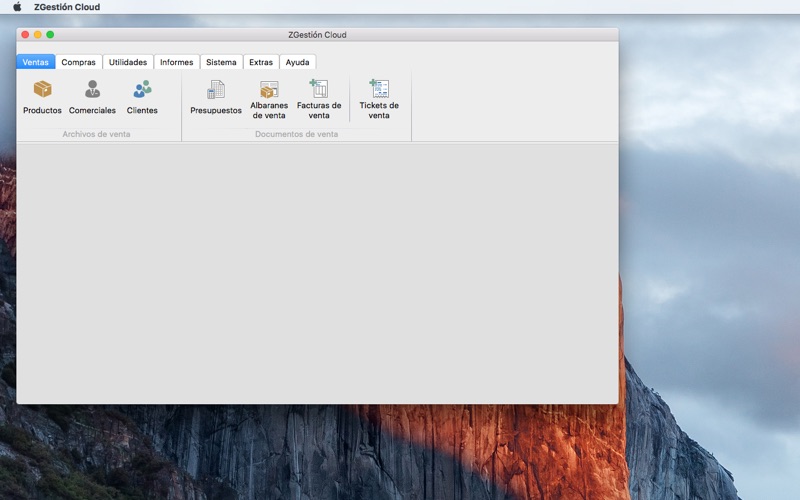The width and height of the screenshot is (800, 500).
Task: Open Tickets de venta icon
Action: (x=379, y=88)
